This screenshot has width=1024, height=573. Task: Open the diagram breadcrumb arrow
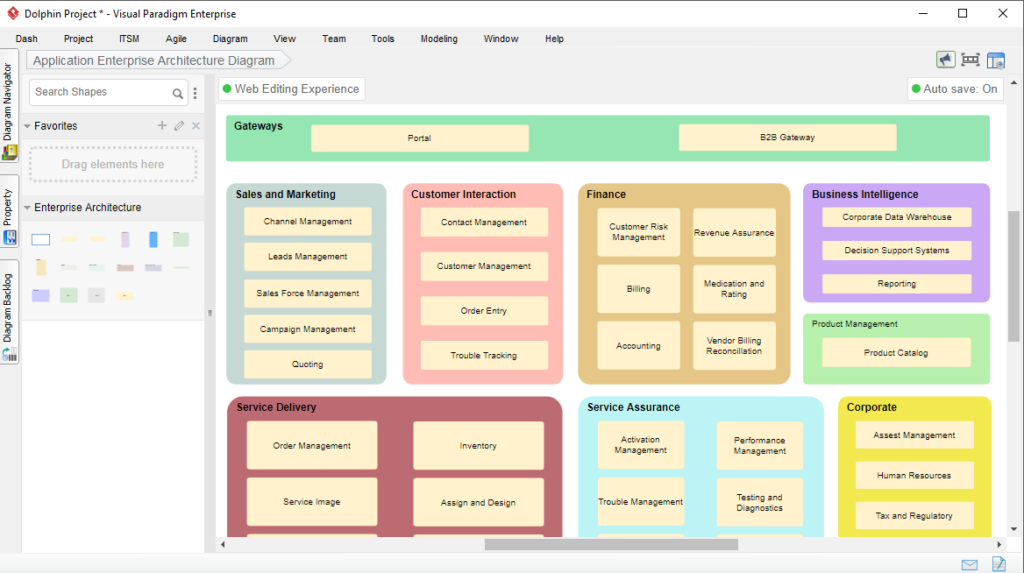point(285,61)
